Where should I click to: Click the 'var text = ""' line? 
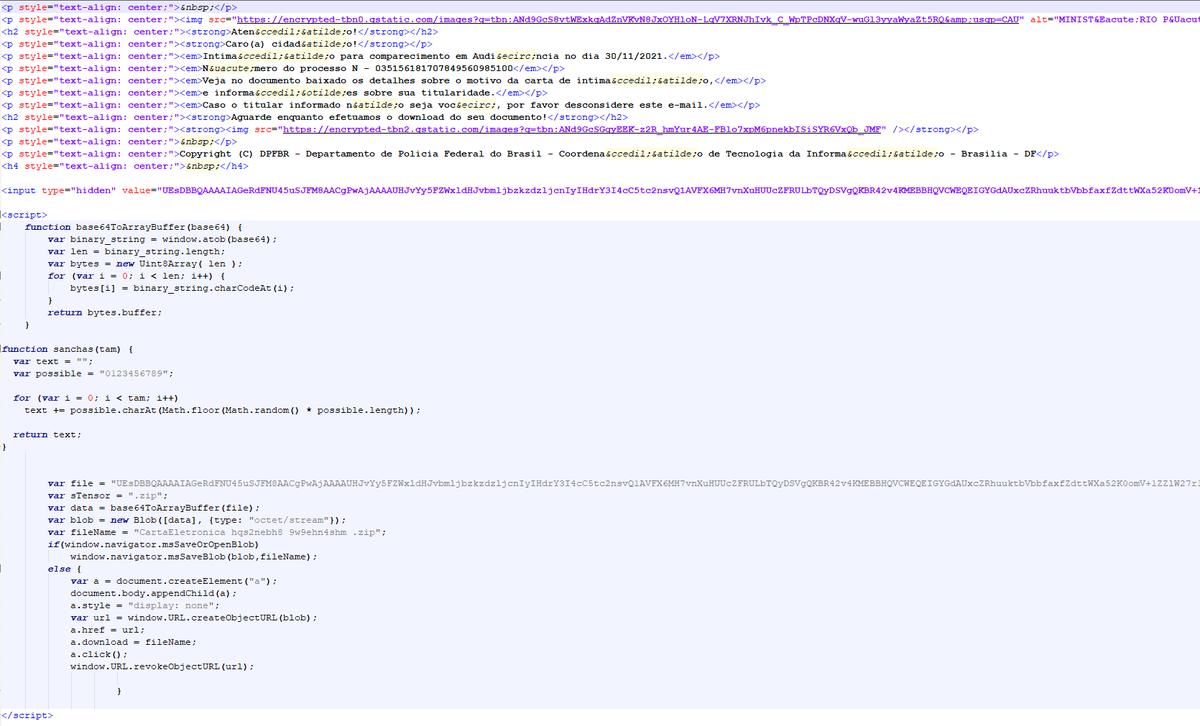pos(53,361)
